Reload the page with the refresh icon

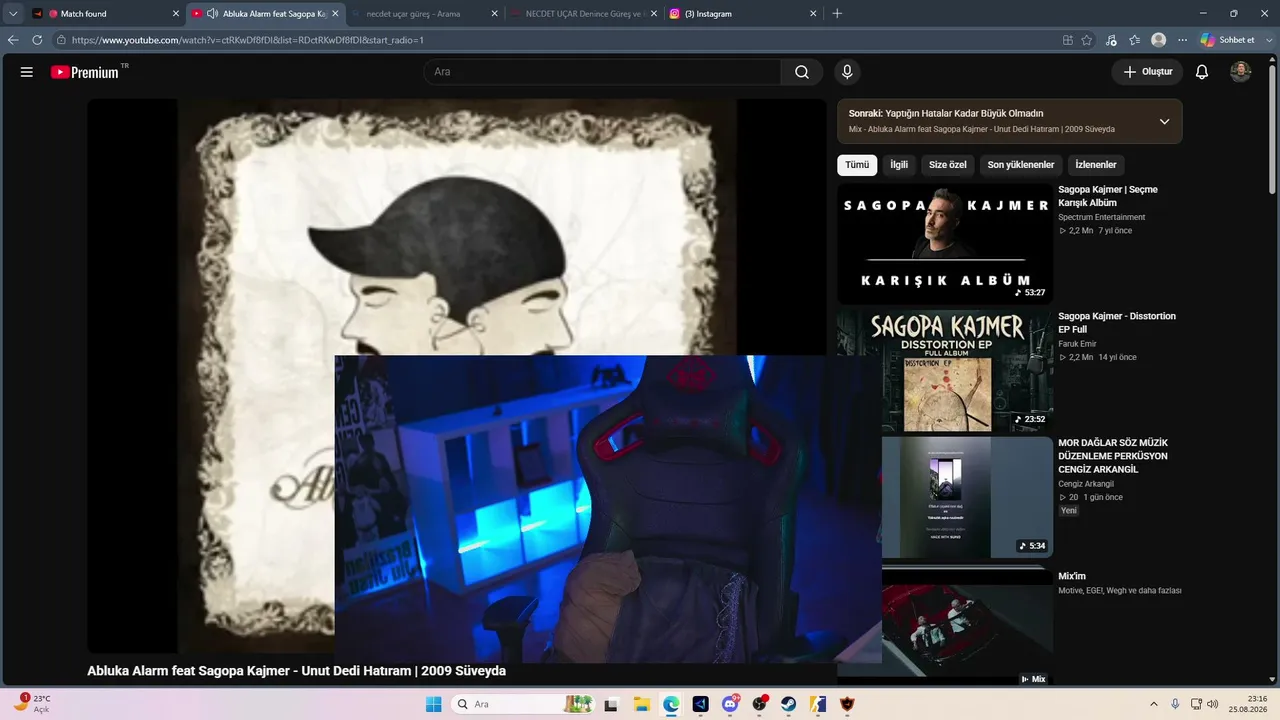point(37,40)
